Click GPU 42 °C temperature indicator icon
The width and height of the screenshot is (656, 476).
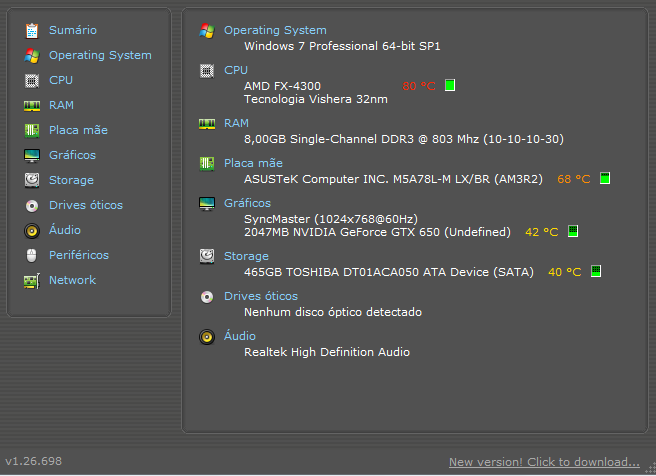tap(573, 231)
